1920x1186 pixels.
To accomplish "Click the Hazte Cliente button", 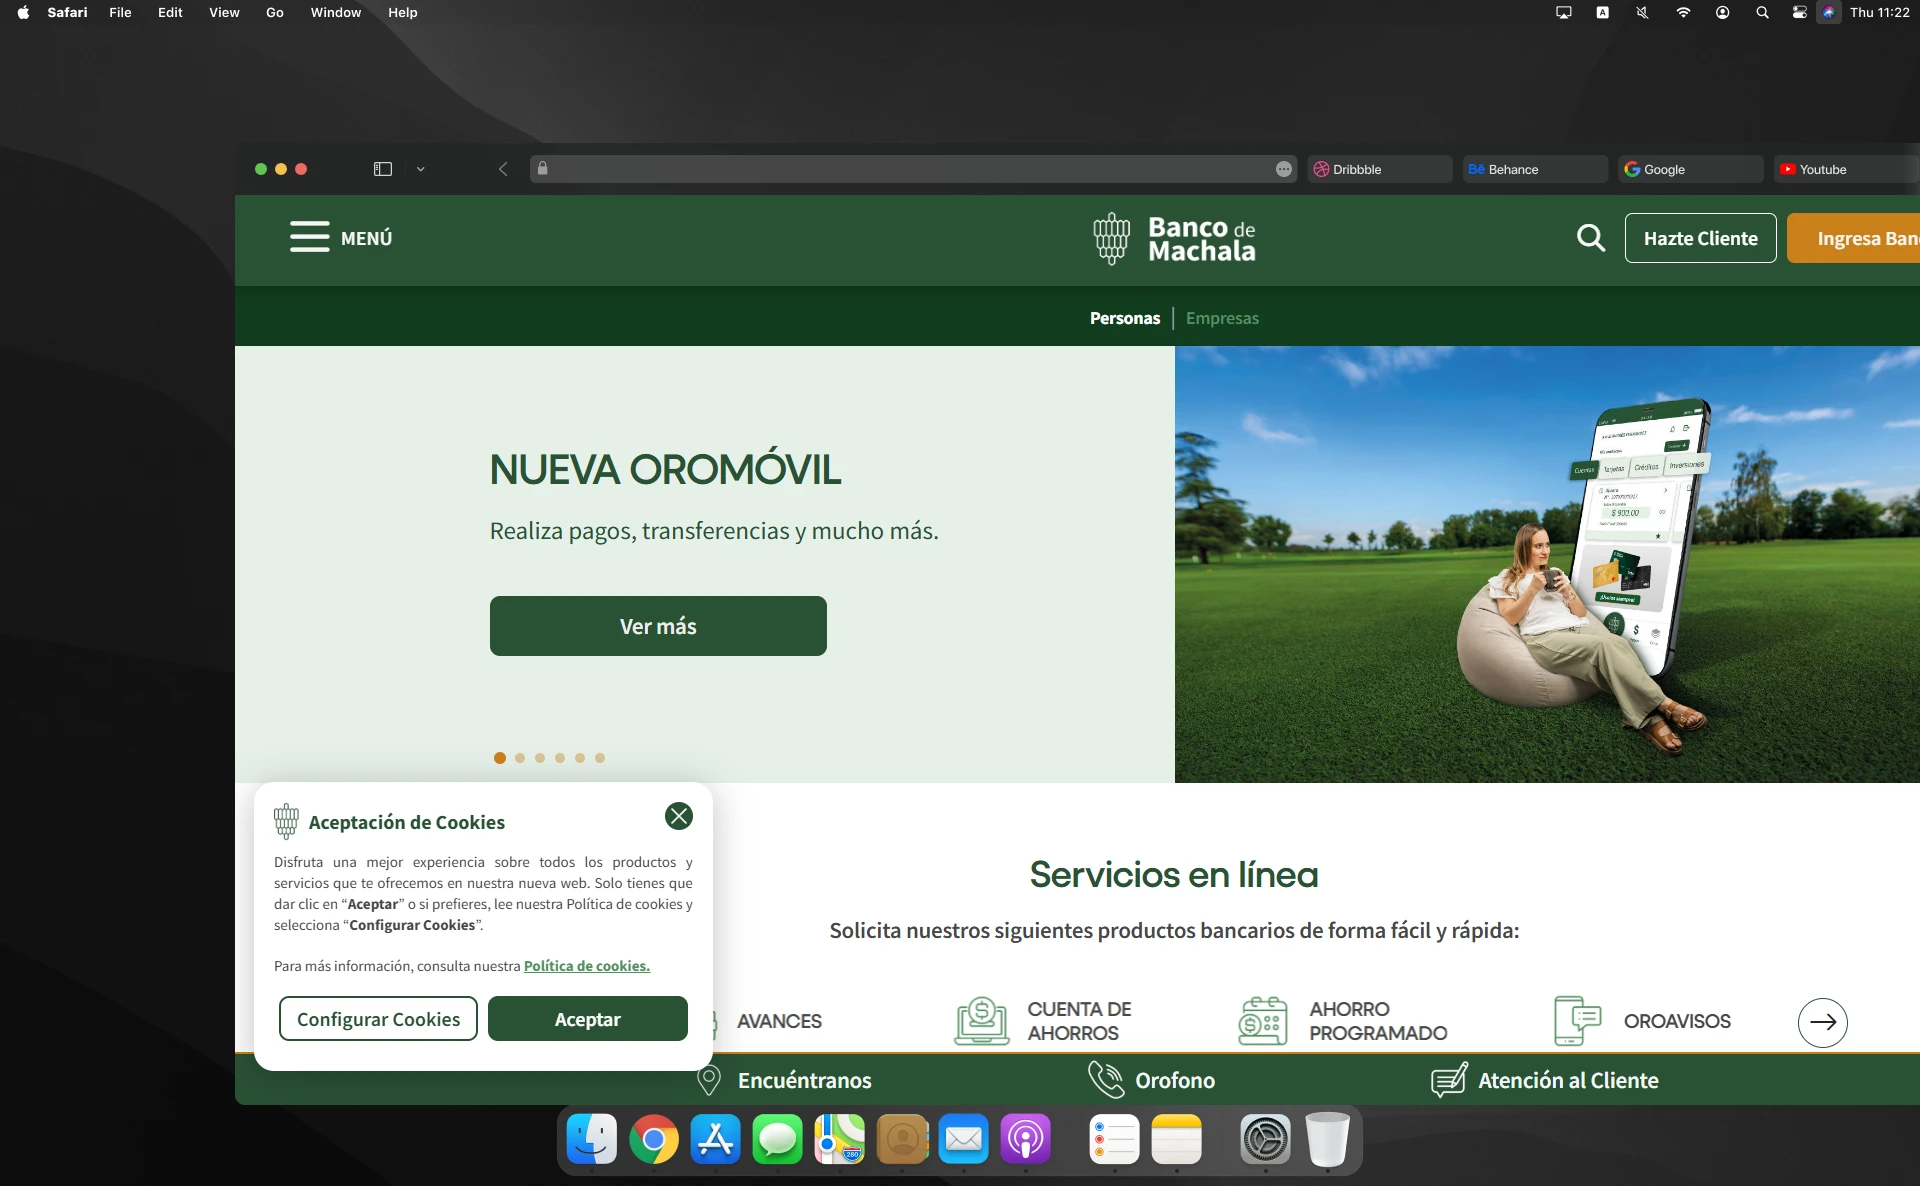I will coord(1700,238).
